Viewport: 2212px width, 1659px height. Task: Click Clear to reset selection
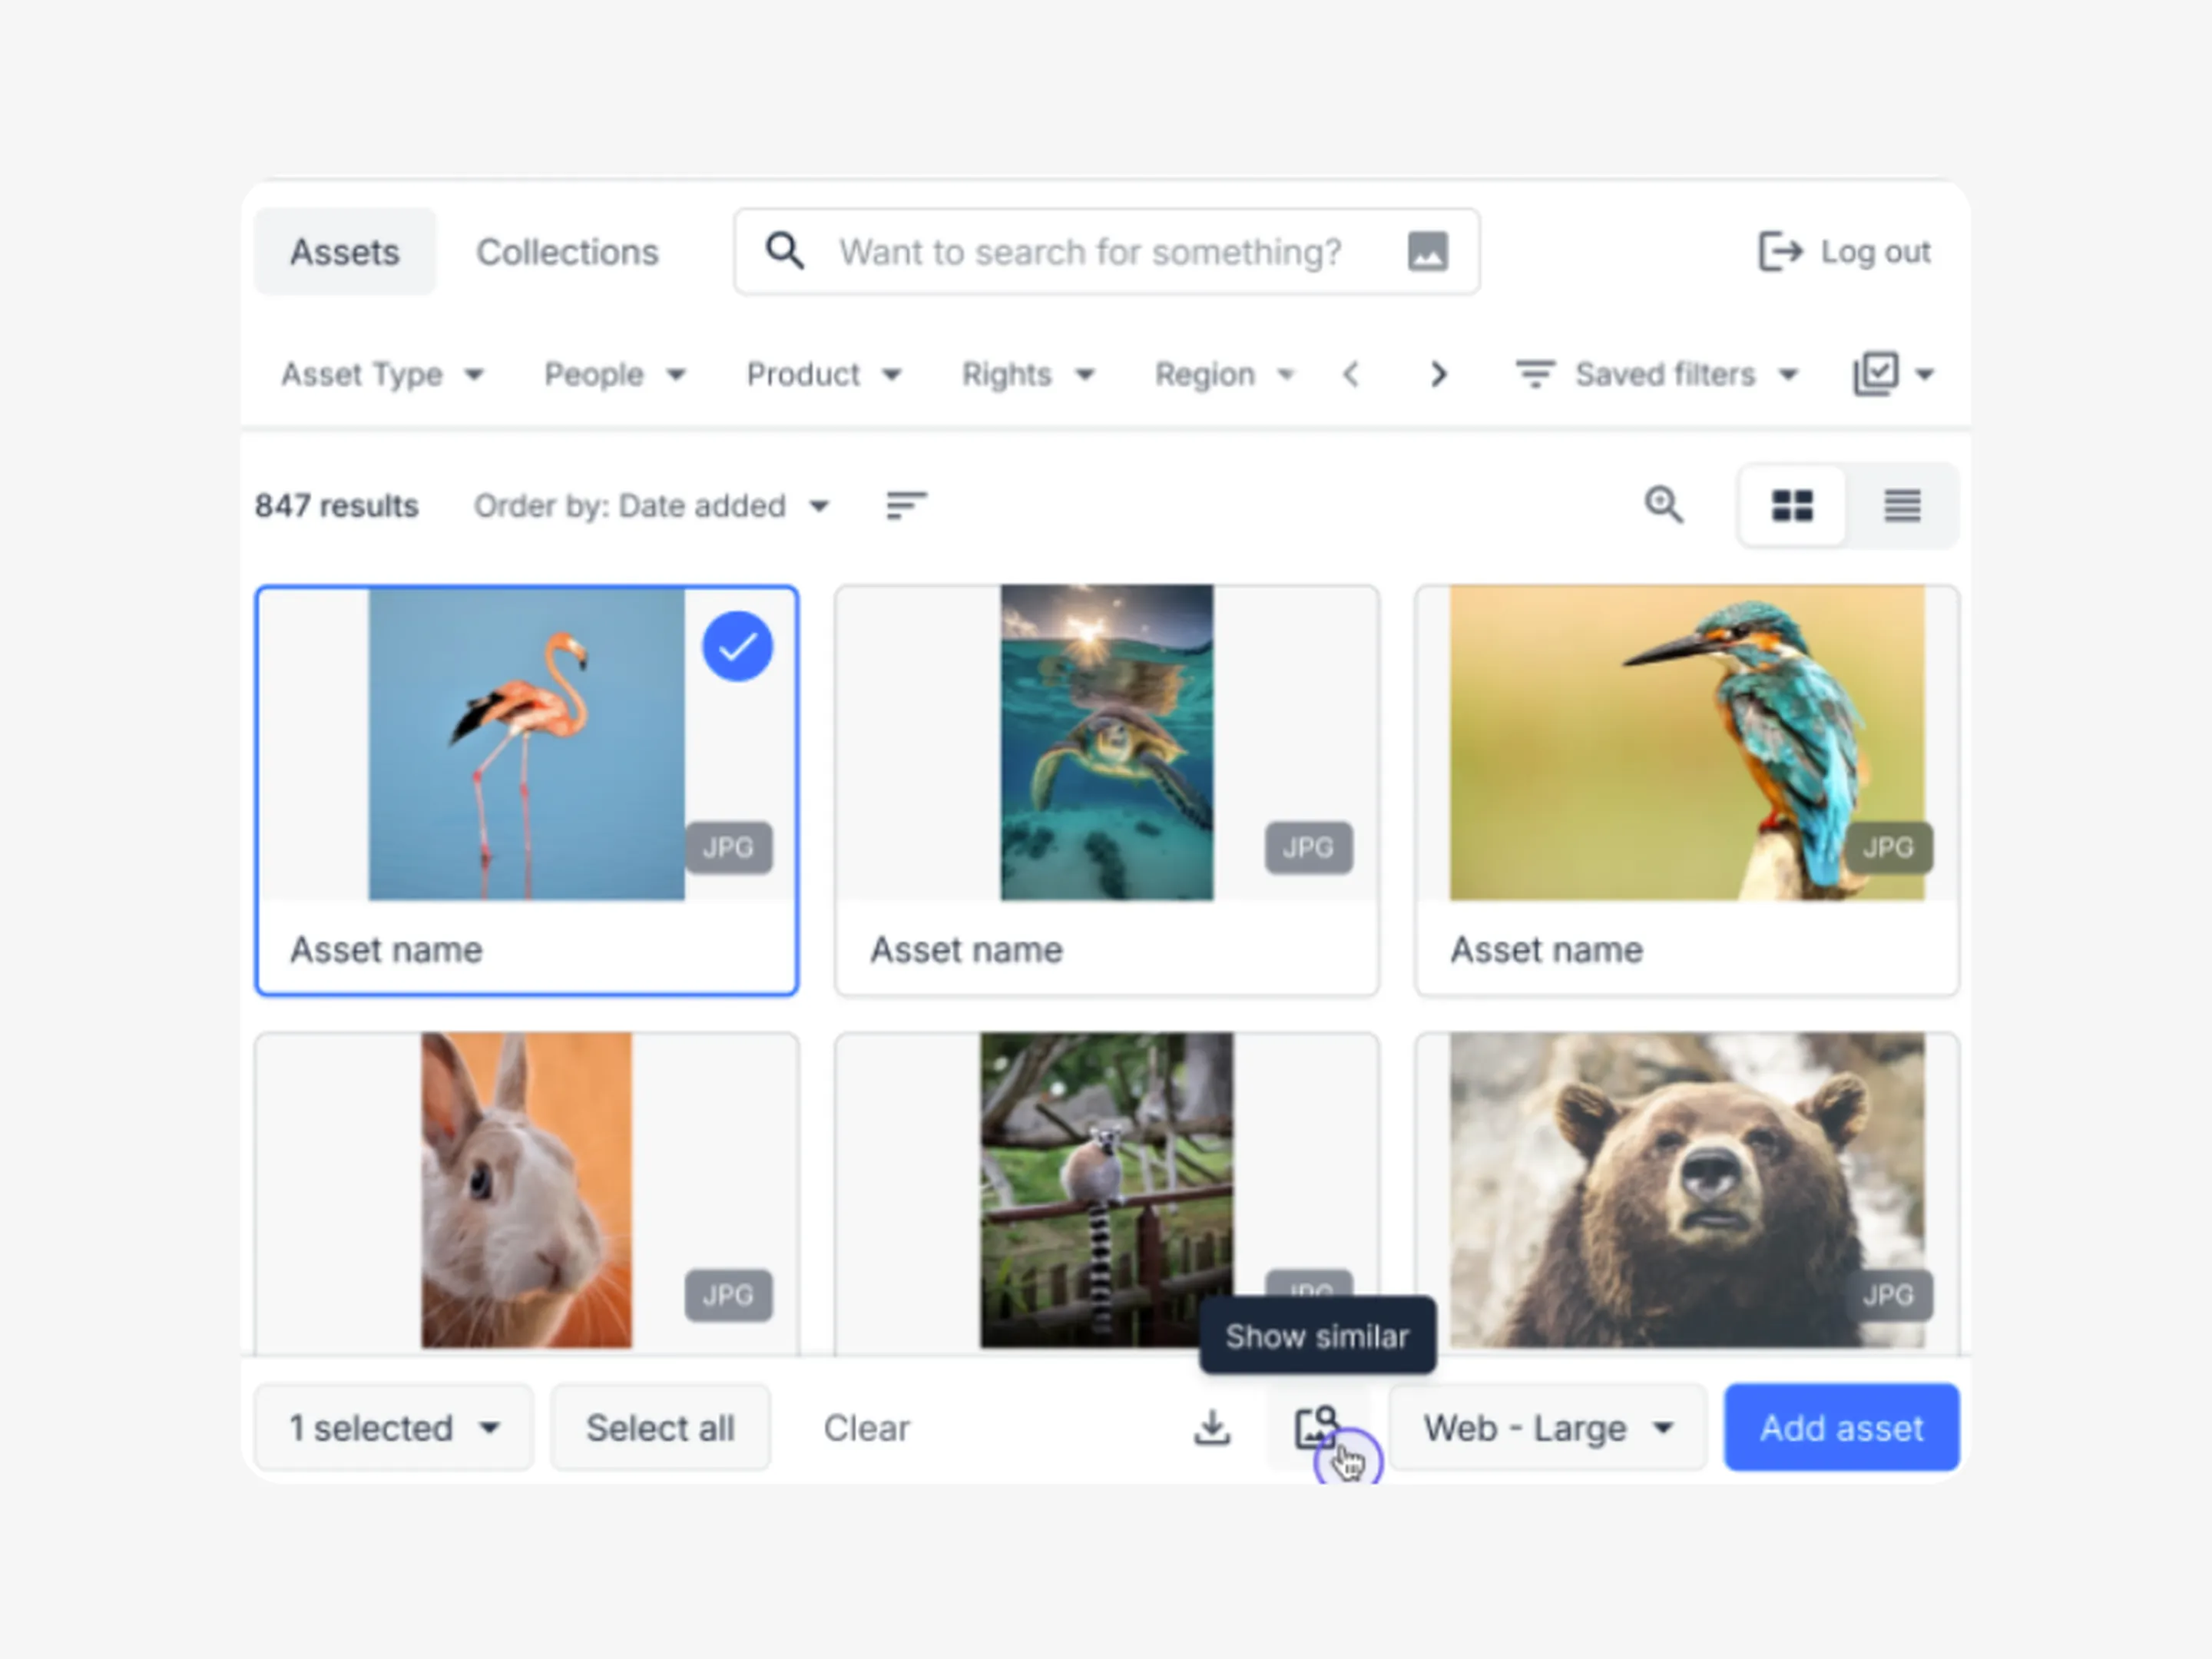click(866, 1428)
